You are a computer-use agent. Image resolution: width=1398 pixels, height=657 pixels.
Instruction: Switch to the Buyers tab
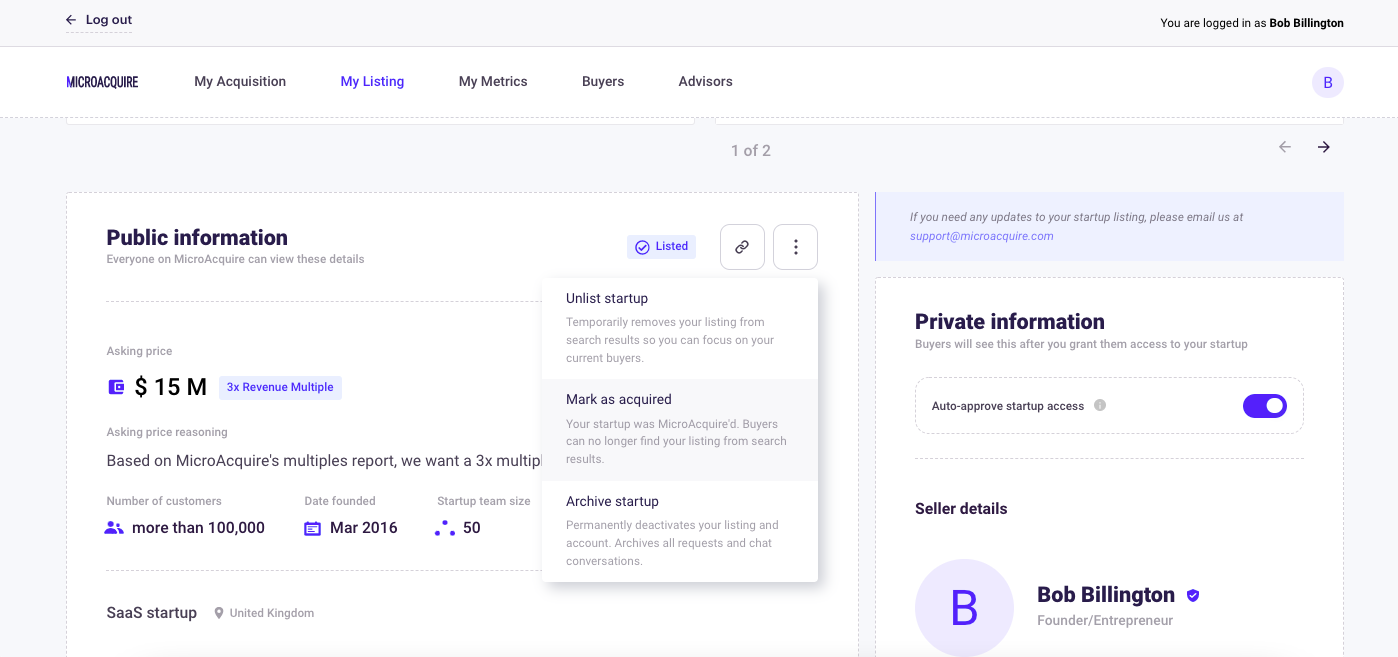[x=603, y=82]
